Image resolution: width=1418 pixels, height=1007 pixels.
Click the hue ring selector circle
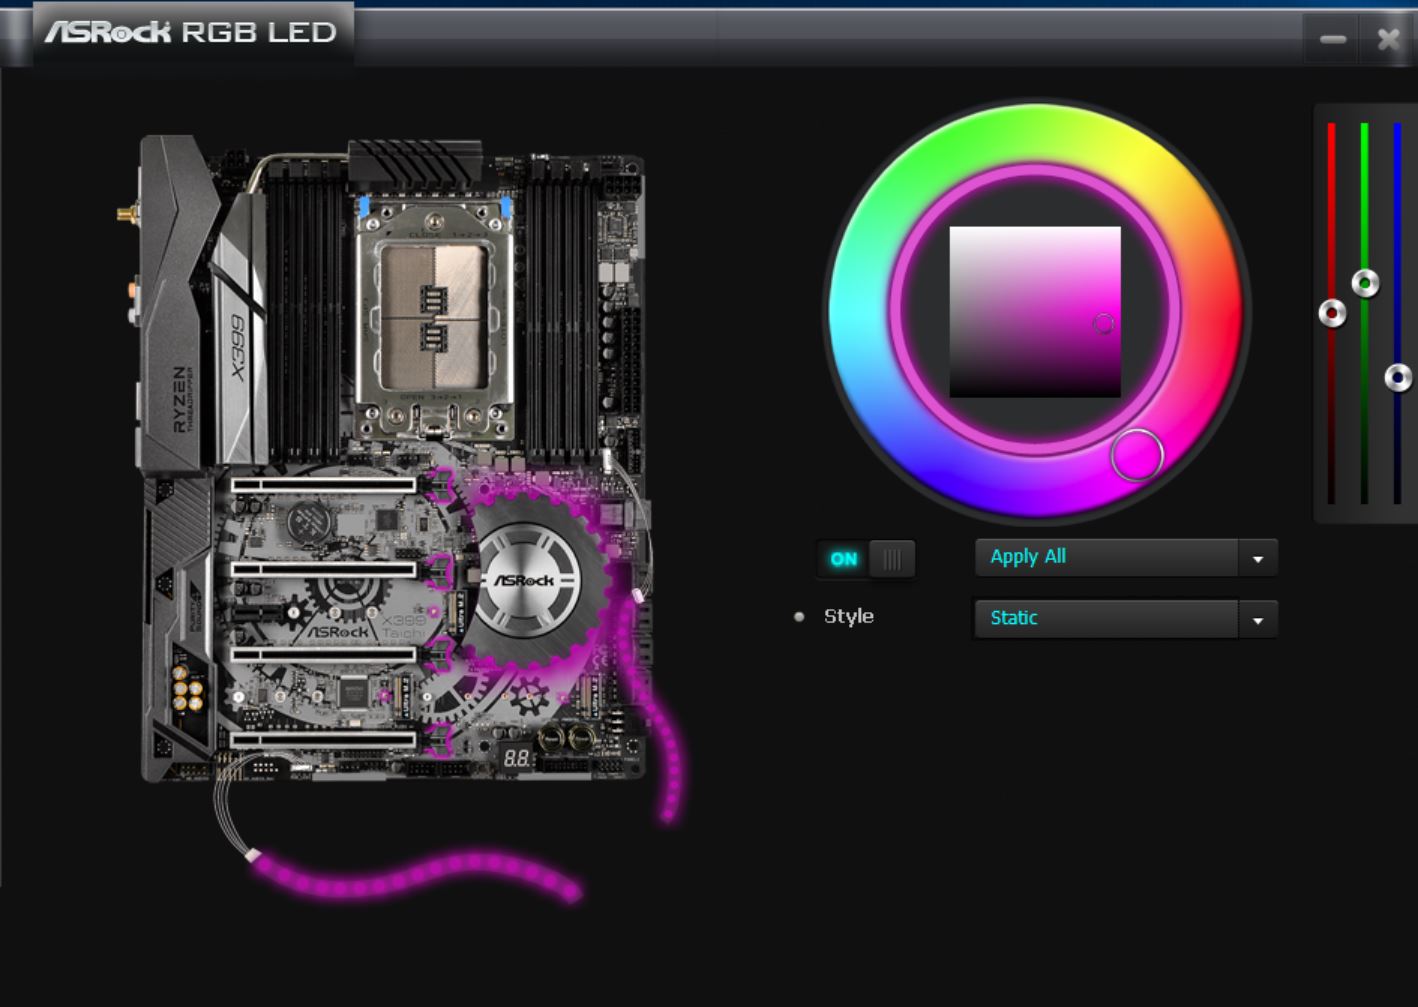click(x=1136, y=455)
